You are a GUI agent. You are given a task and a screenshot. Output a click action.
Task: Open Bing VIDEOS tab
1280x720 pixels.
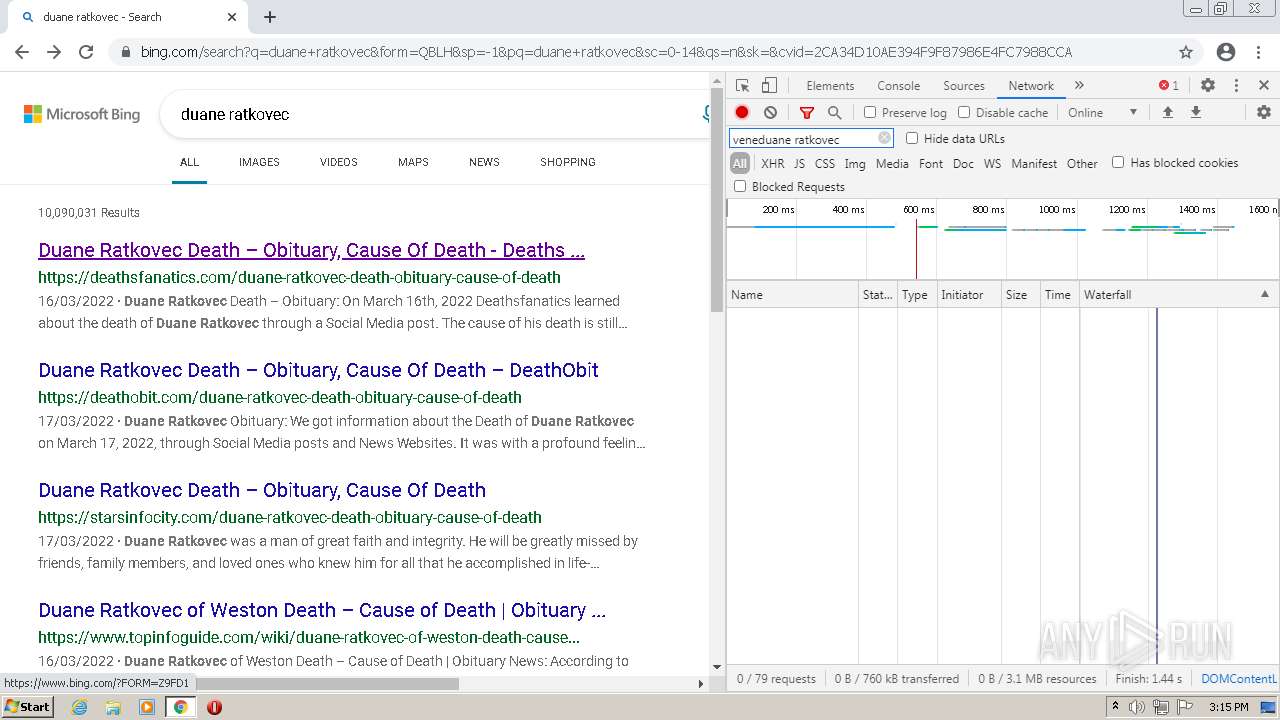[339, 162]
